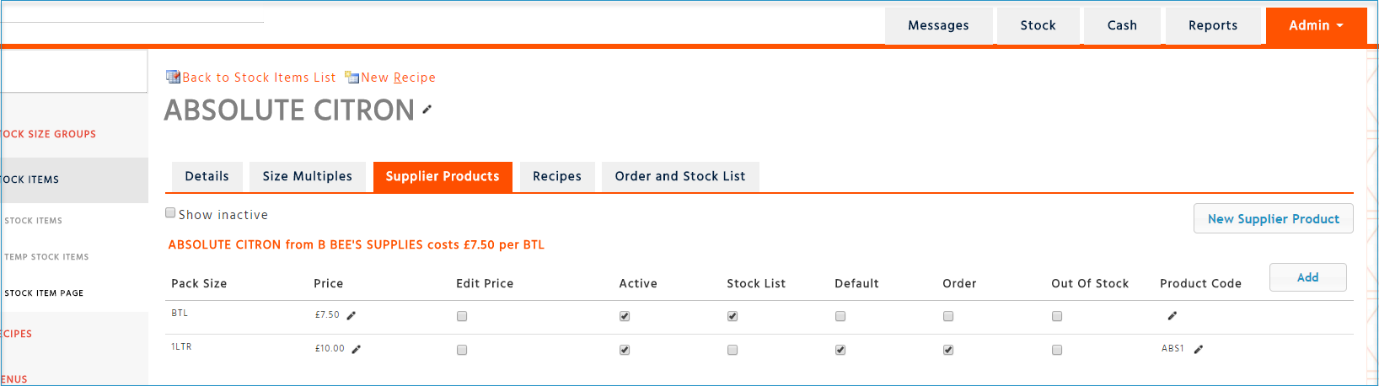Edit the ABS1 product code pencil
The height and width of the screenshot is (386, 1379).
(x=1198, y=349)
